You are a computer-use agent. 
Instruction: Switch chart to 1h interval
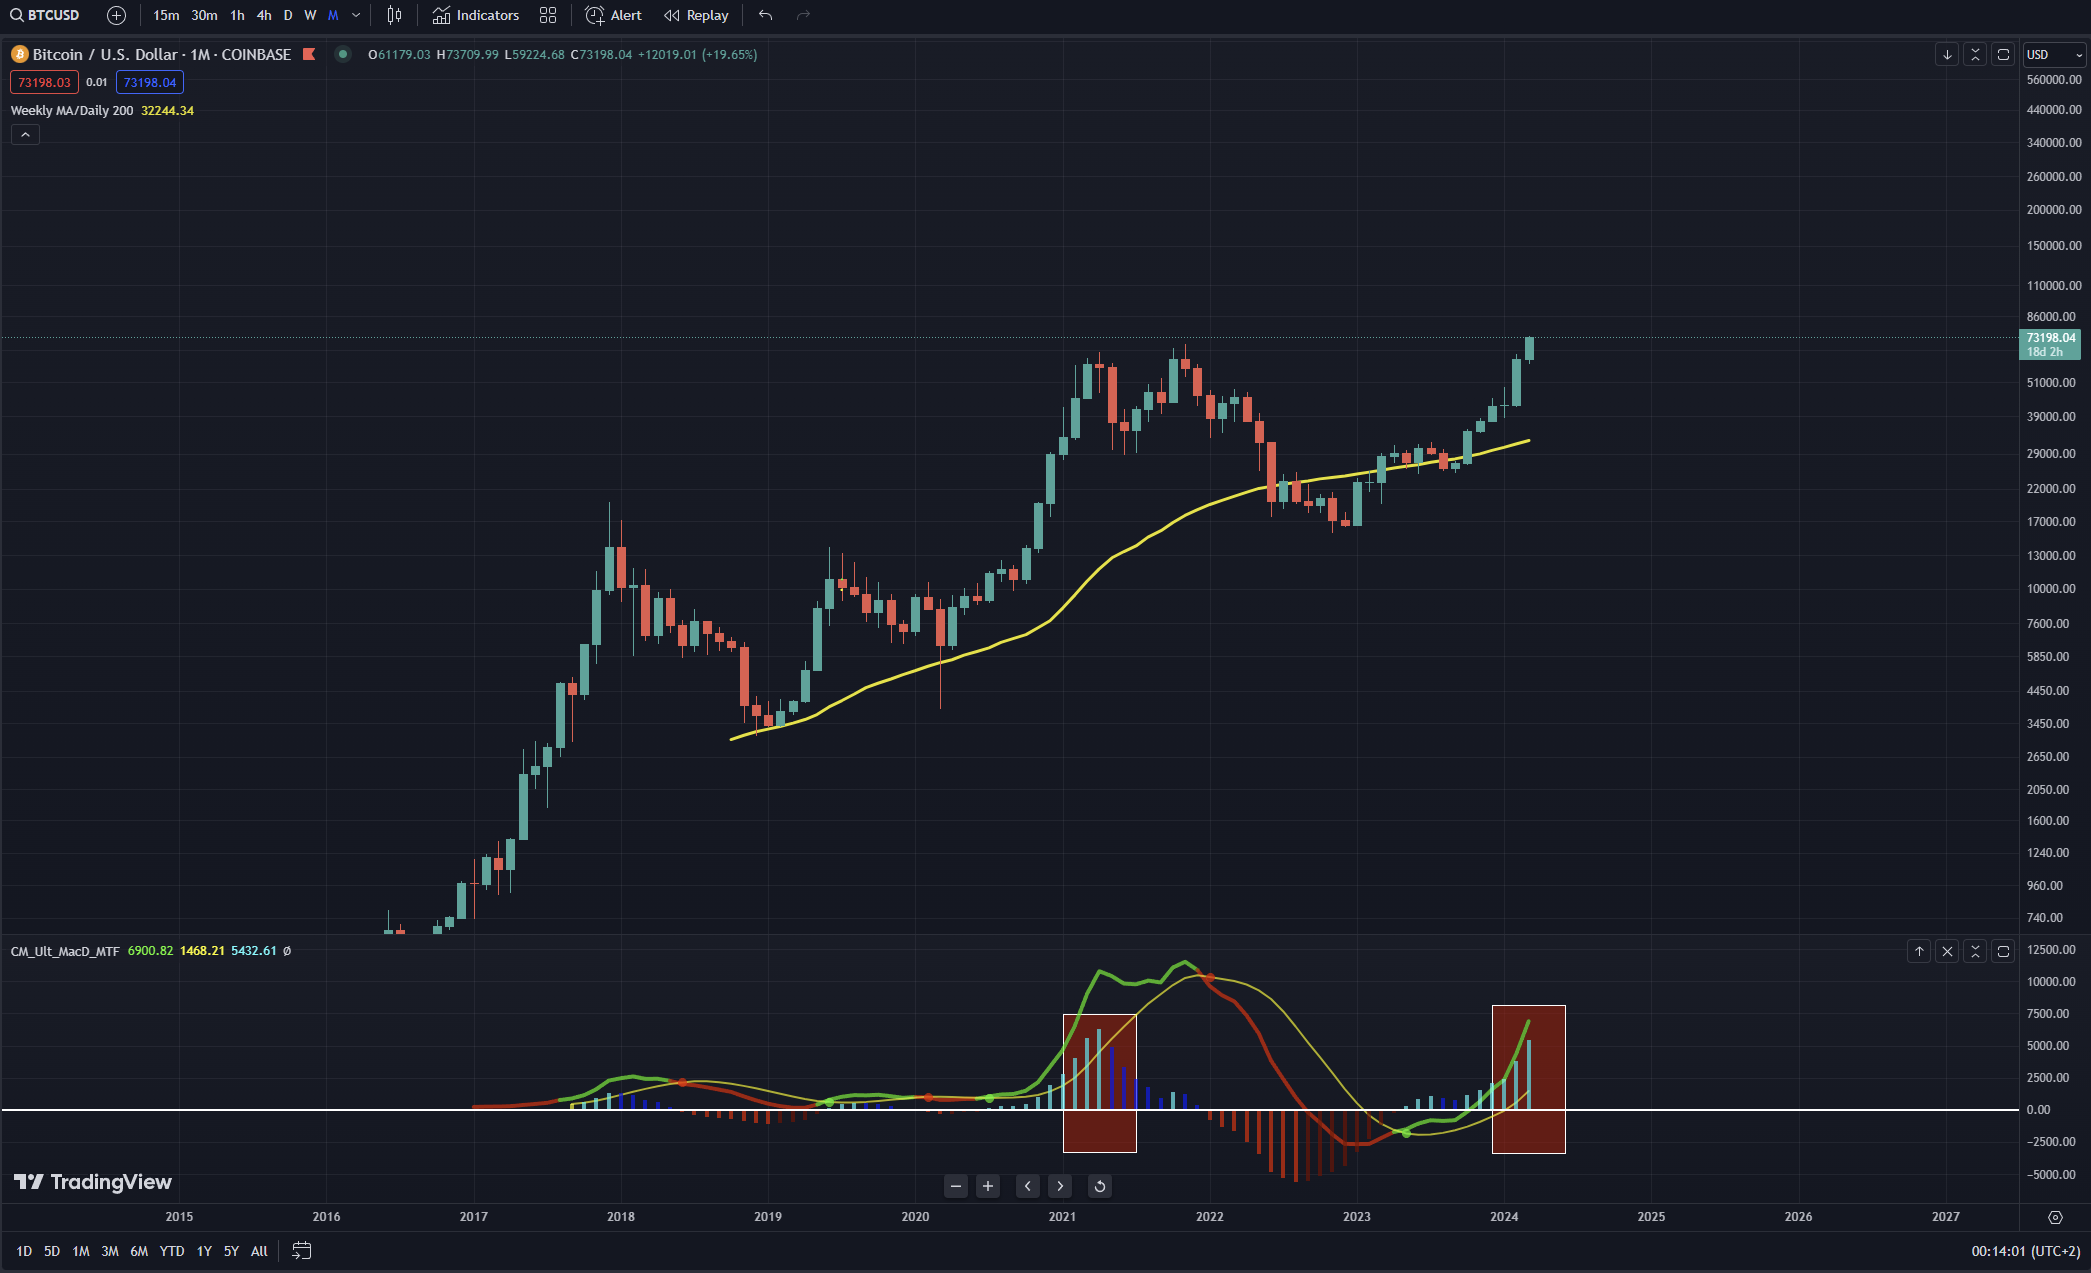(237, 15)
